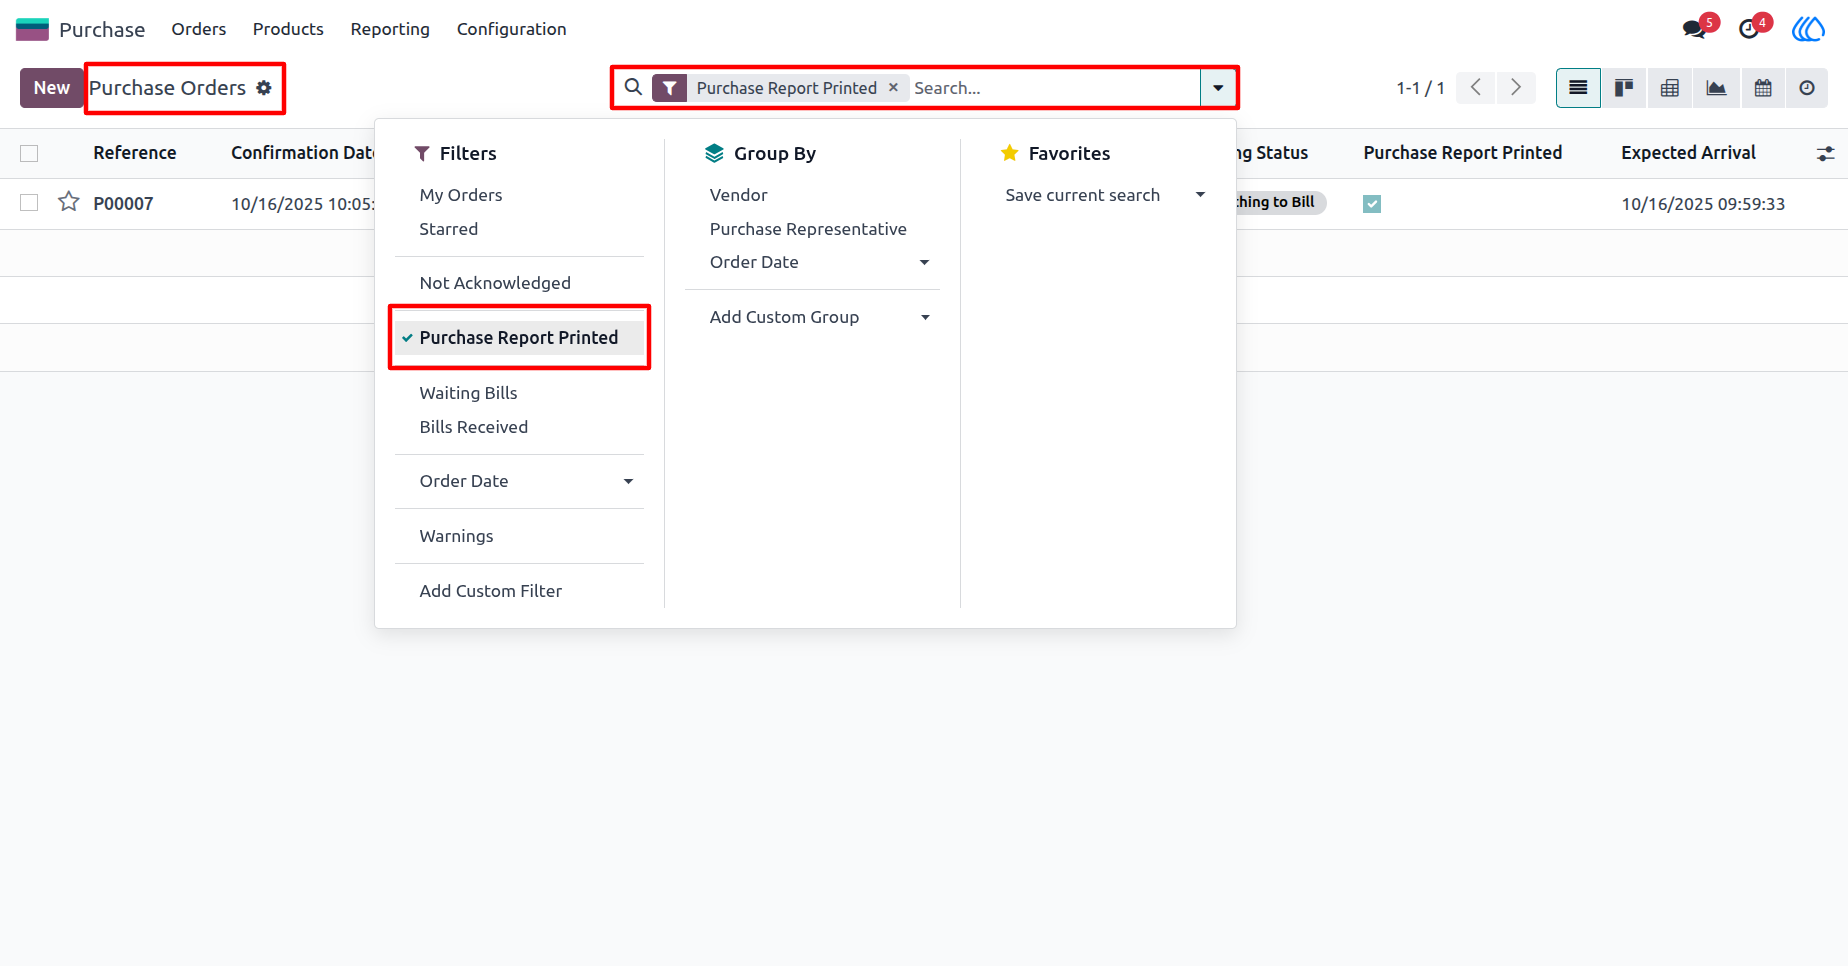
Task: Remove the Purchase Report Printed filter facet
Action: [x=893, y=87]
